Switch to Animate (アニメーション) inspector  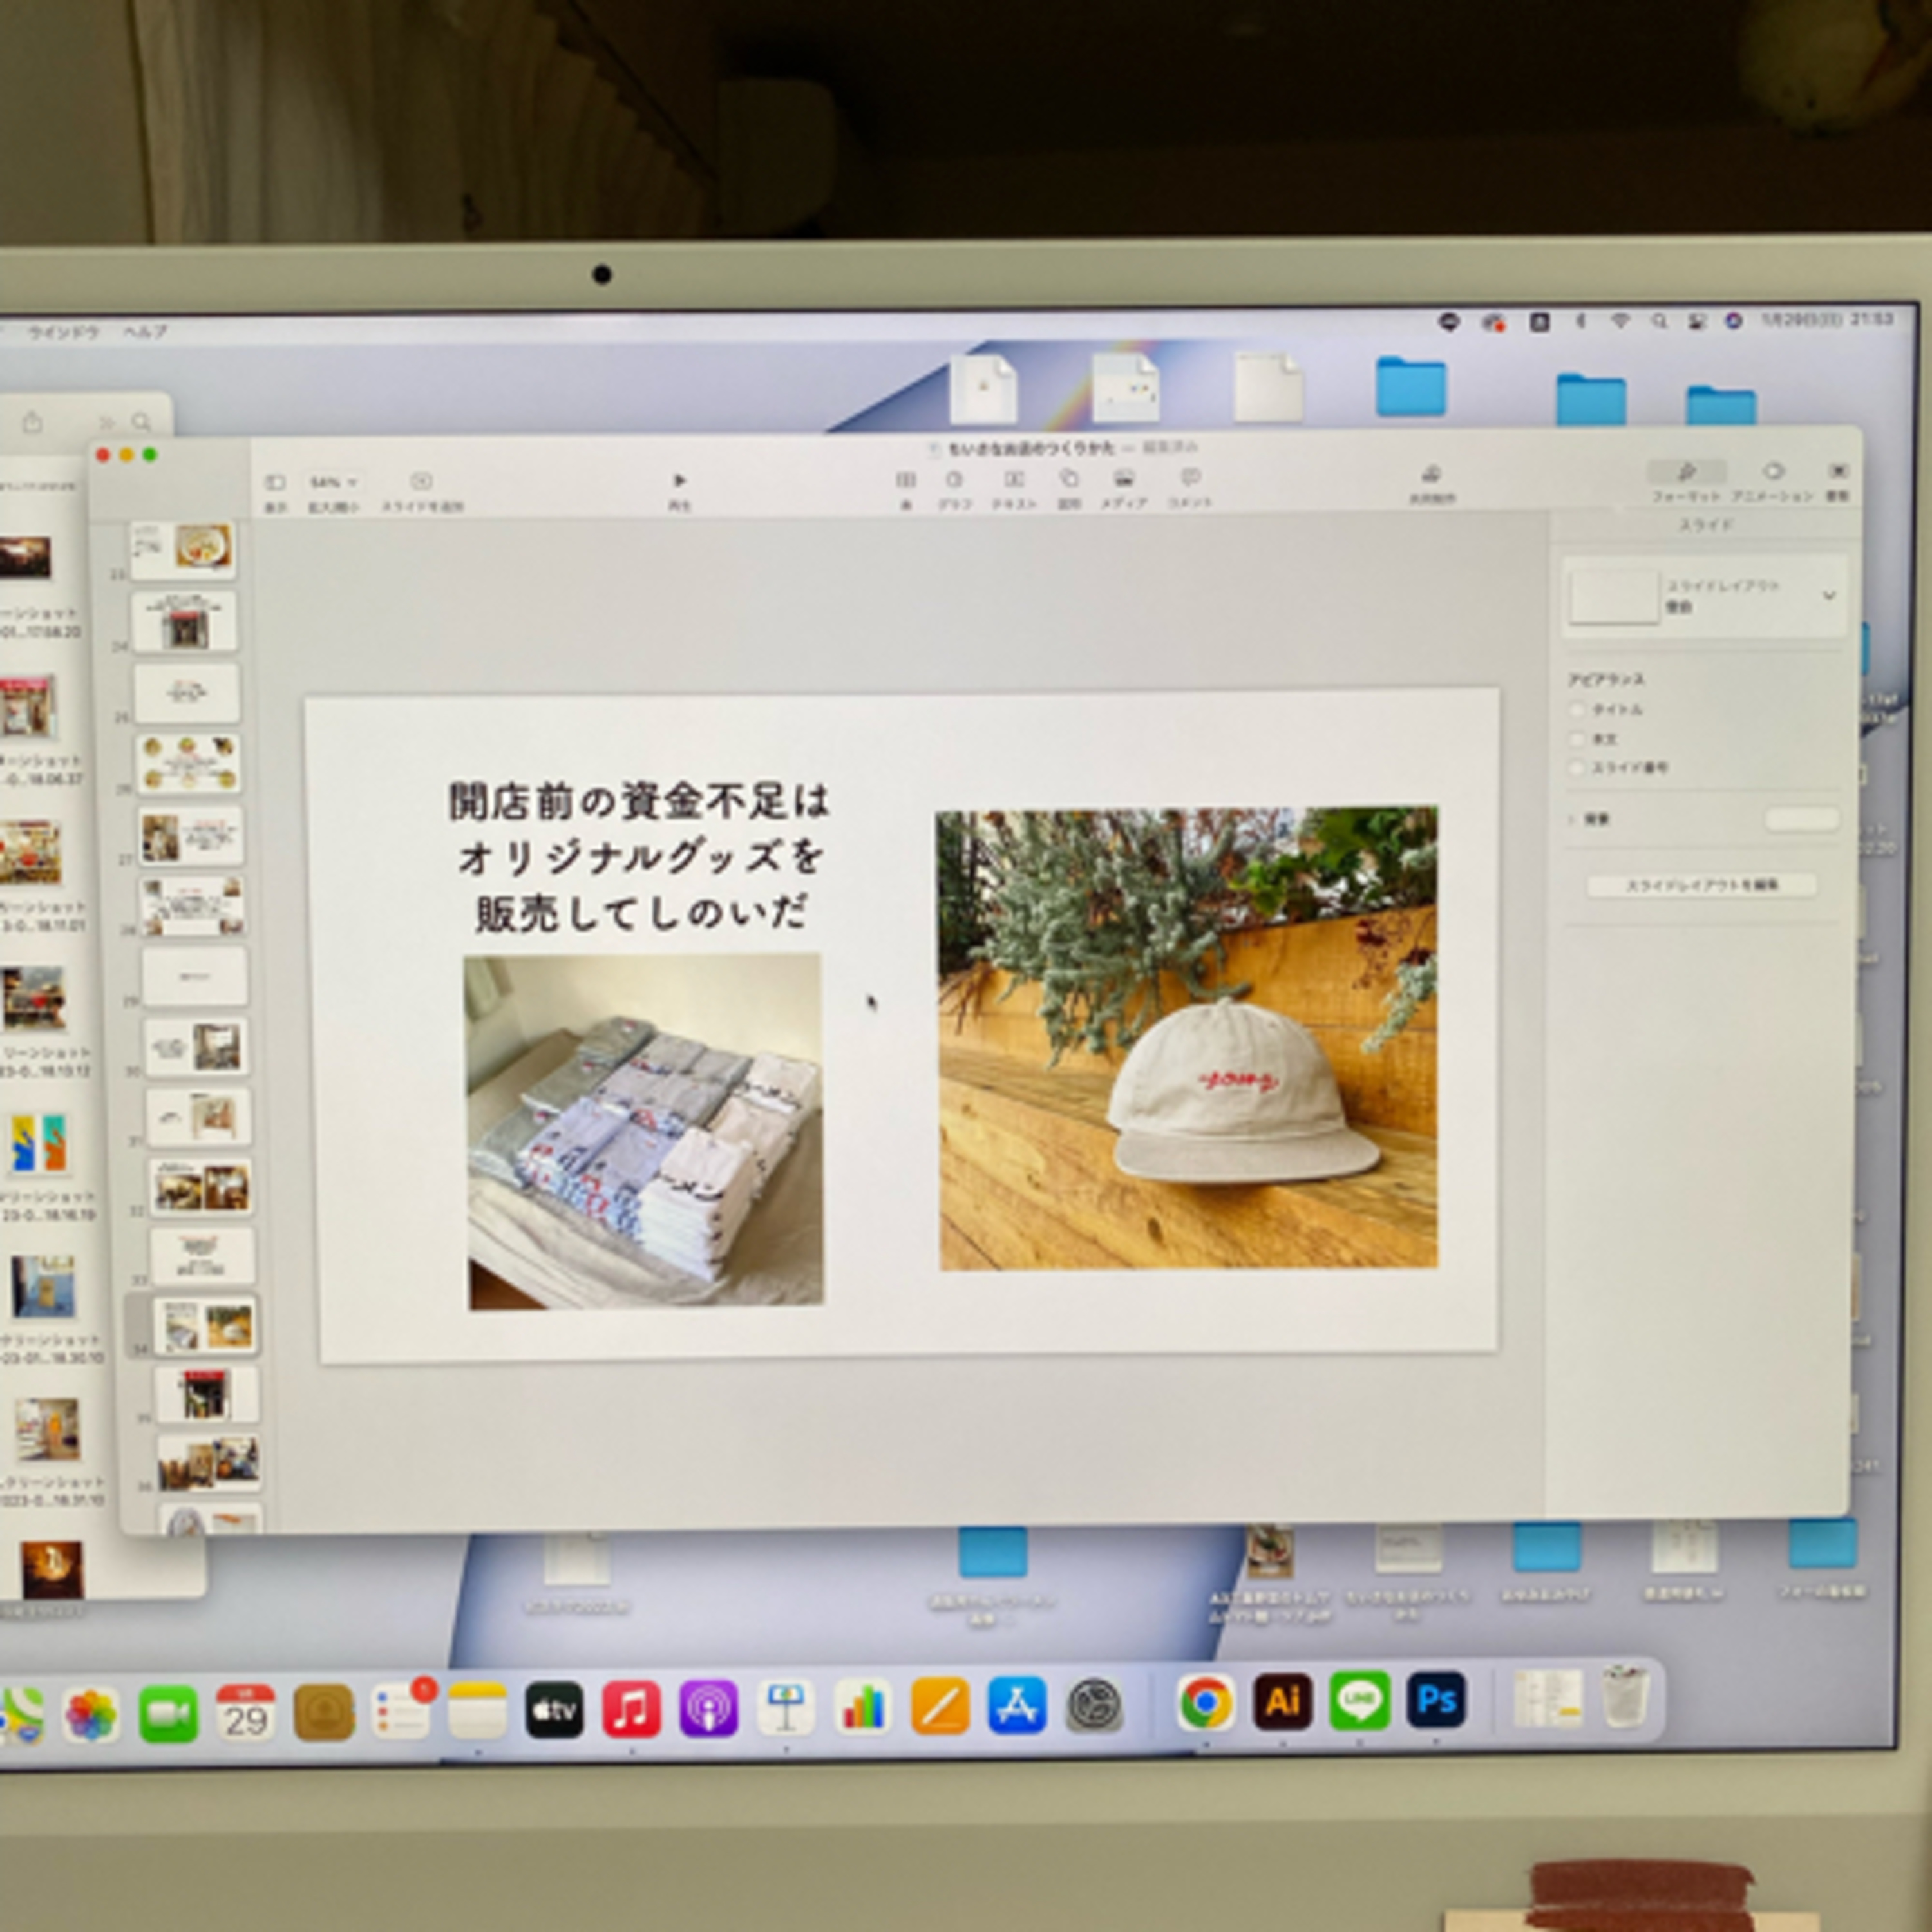tap(1773, 470)
